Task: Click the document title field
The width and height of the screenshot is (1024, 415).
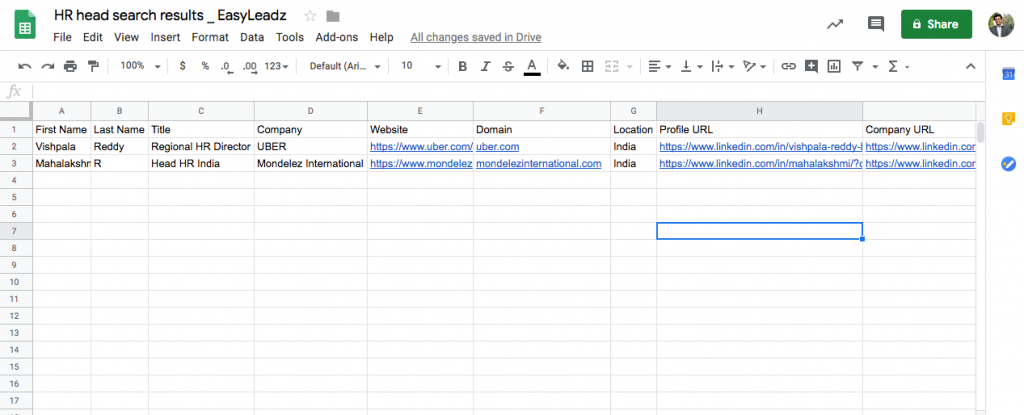Action: [170, 16]
